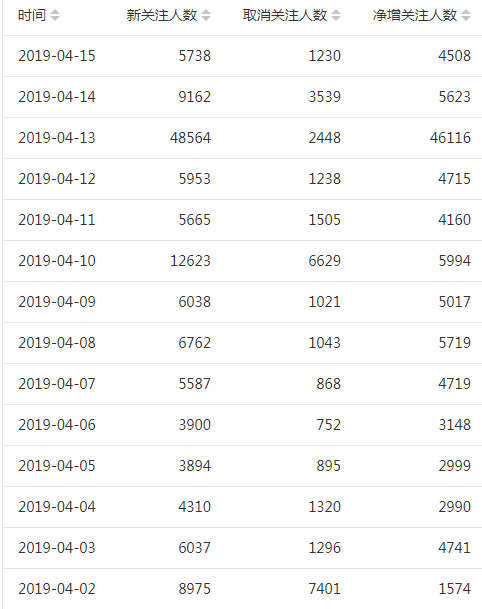The width and height of the screenshot is (482, 609).
Task: Select the 2019-04-10 date cell
Action: (57, 261)
